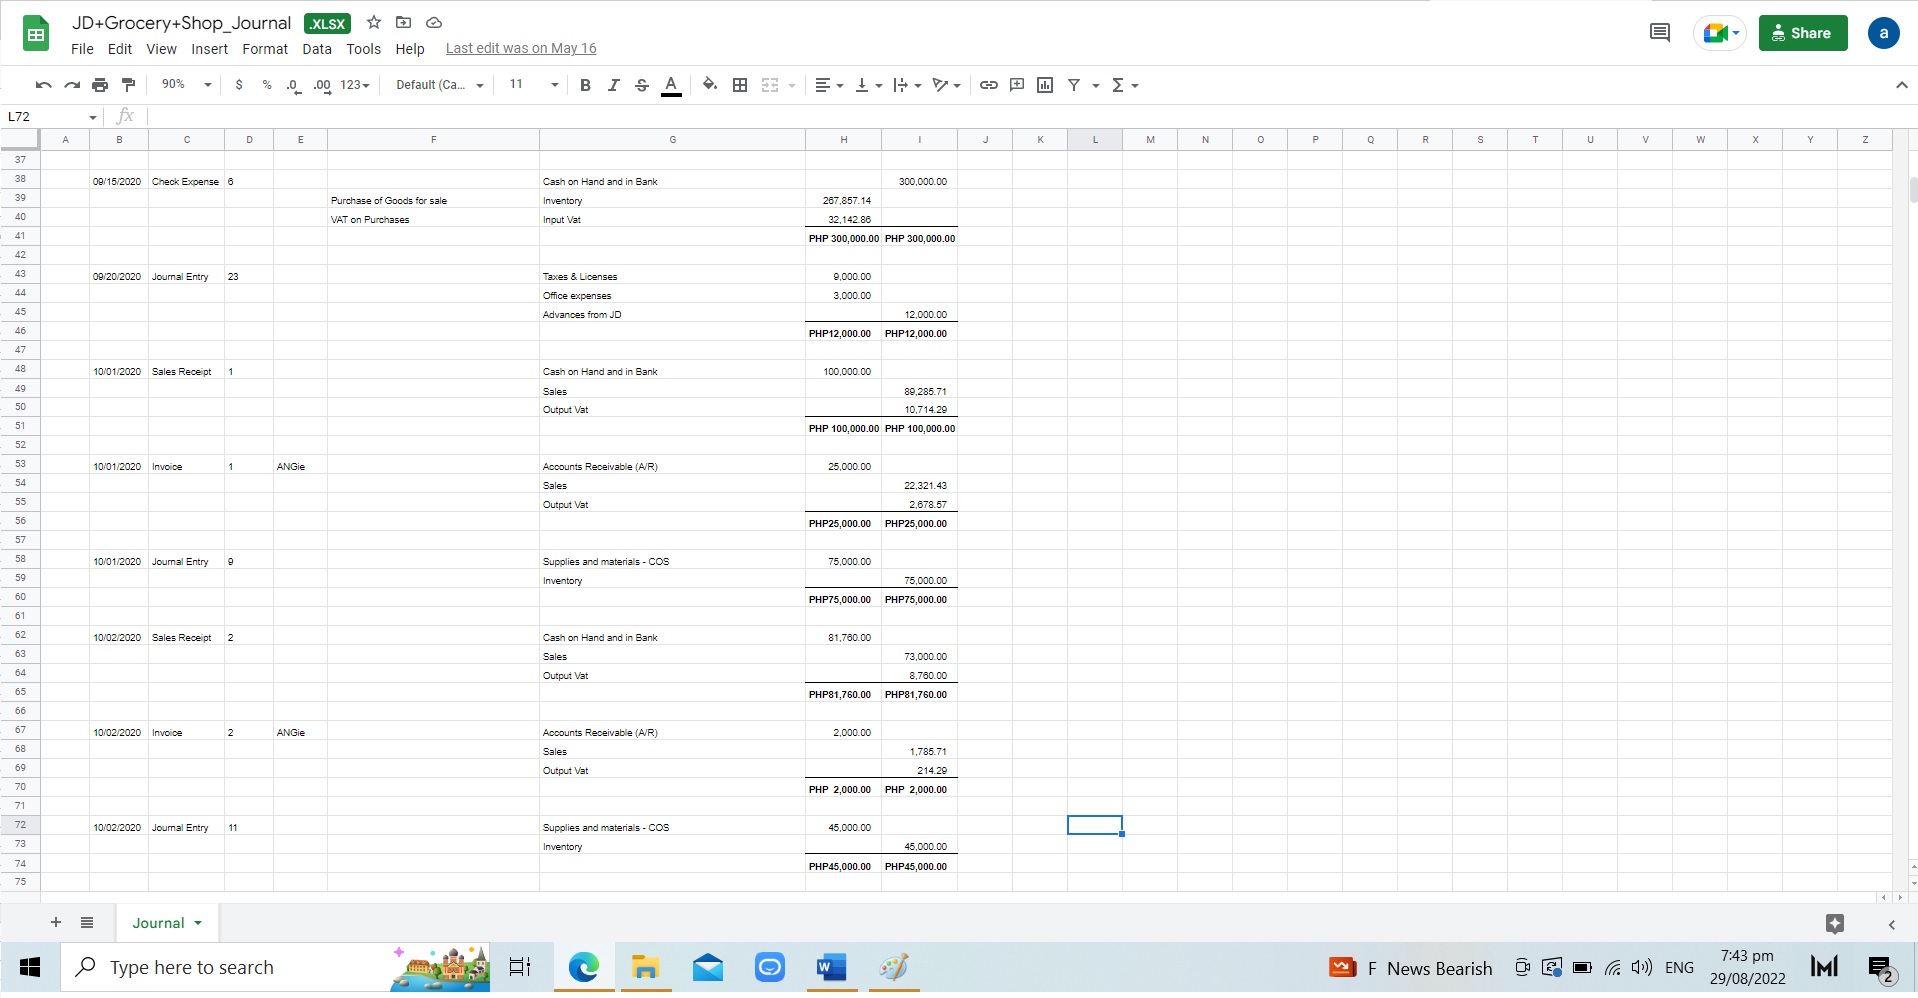The height and width of the screenshot is (998, 1918).
Task: Format as currency with the dollar icon
Action: (x=239, y=85)
